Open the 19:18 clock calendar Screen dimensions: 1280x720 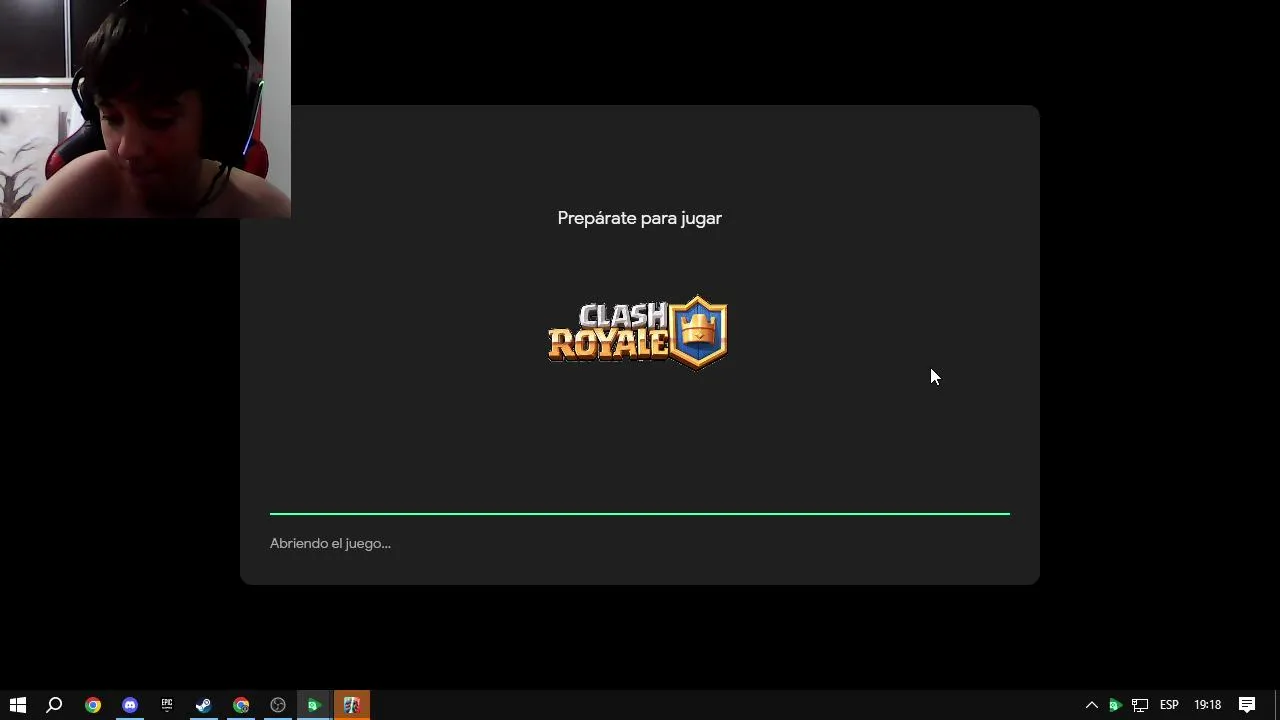click(1207, 705)
